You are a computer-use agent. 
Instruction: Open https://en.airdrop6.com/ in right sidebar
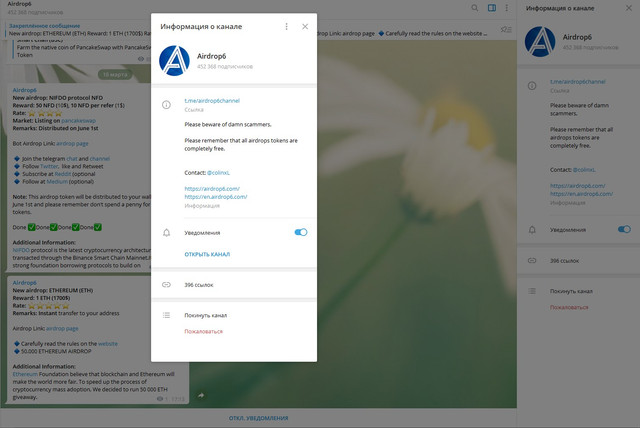tap(581, 194)
